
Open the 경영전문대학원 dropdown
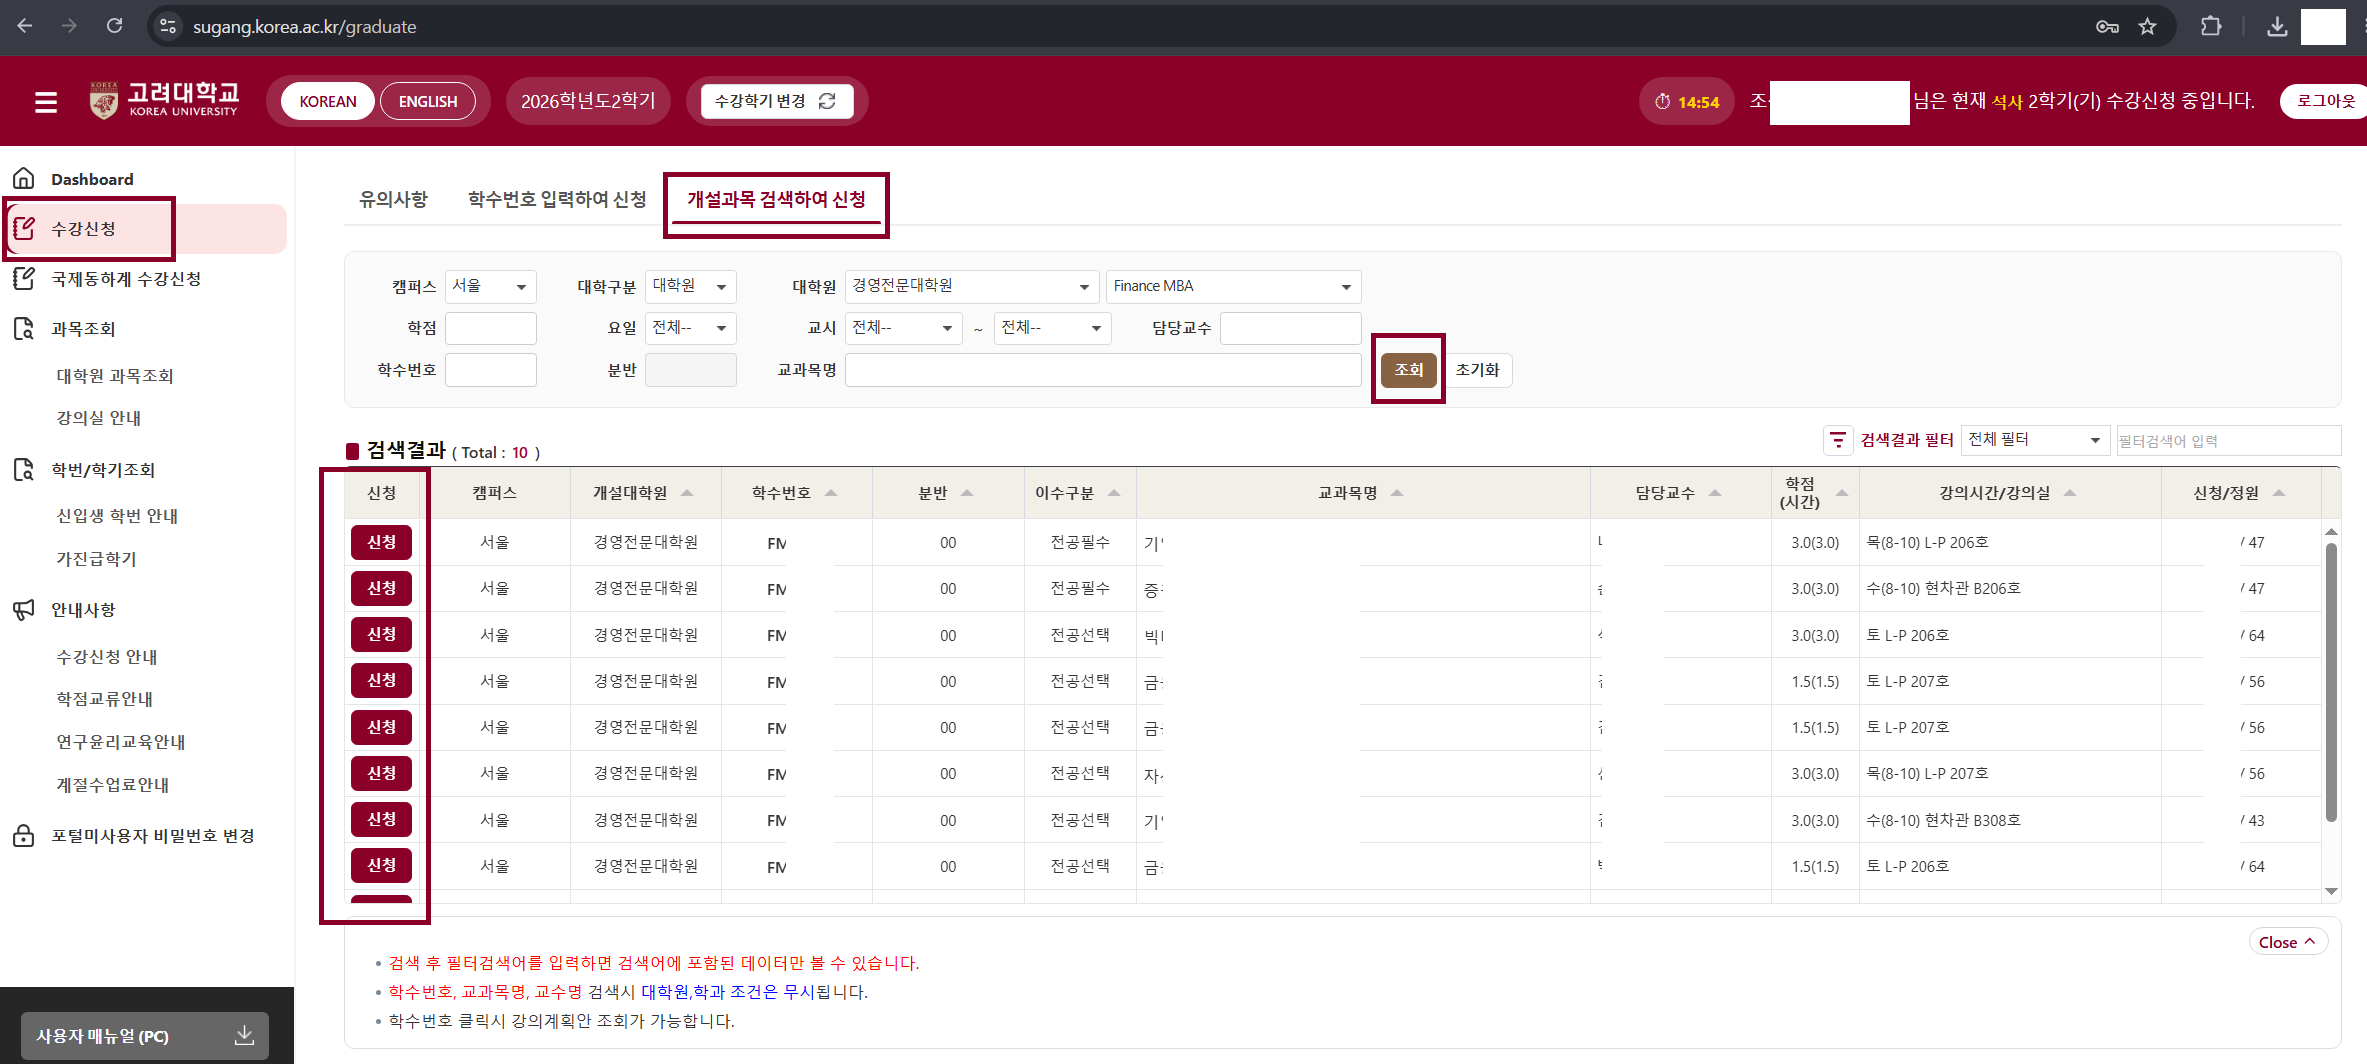point(971,286)
